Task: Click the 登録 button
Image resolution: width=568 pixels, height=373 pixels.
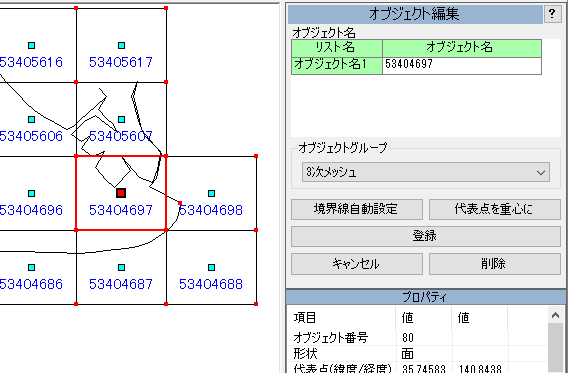Action: coord(426,236)
